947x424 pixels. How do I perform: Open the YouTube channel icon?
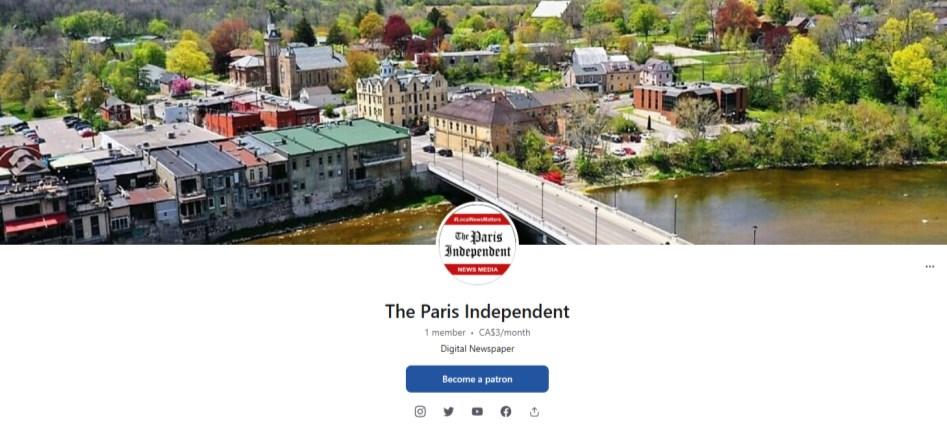477,411
